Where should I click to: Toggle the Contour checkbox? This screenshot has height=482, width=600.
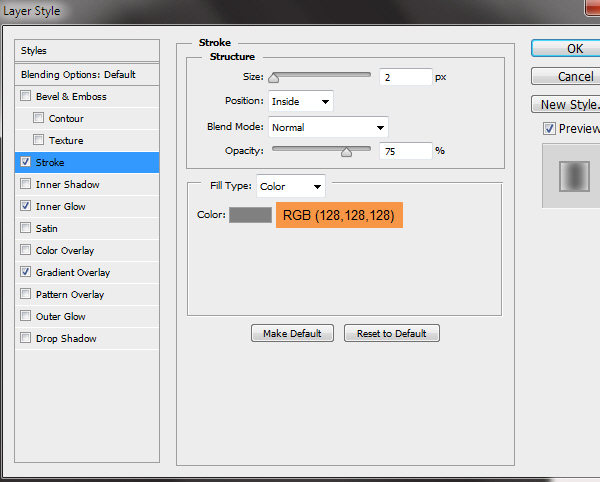(x=39, y=119)
